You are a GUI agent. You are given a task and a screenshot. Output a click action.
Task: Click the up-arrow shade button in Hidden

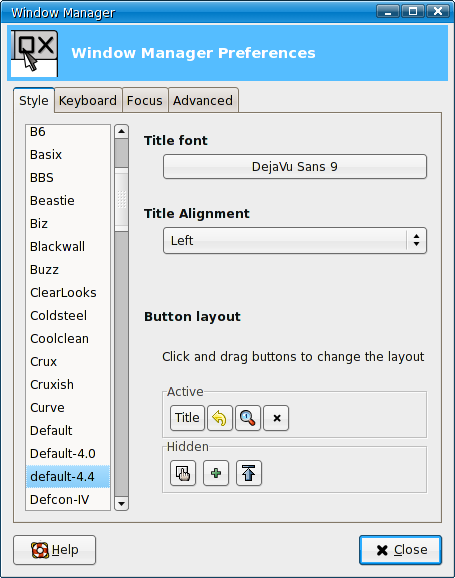tap(249, 473)
